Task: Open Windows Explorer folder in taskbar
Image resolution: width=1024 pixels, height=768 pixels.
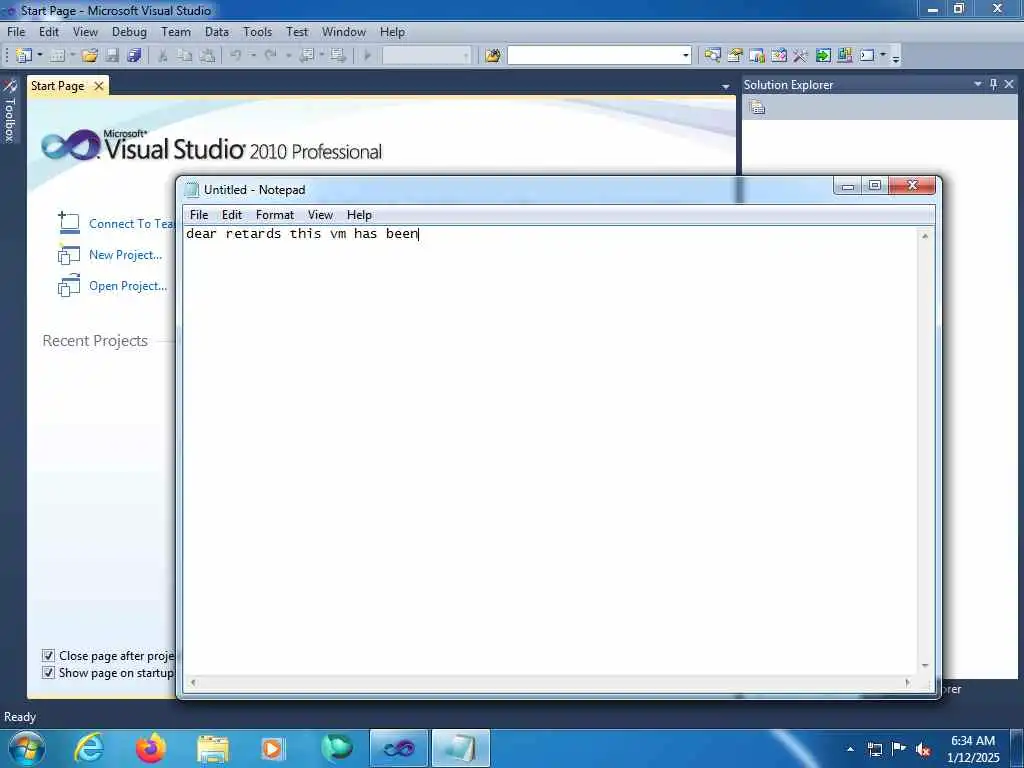Action: [213, 748]
